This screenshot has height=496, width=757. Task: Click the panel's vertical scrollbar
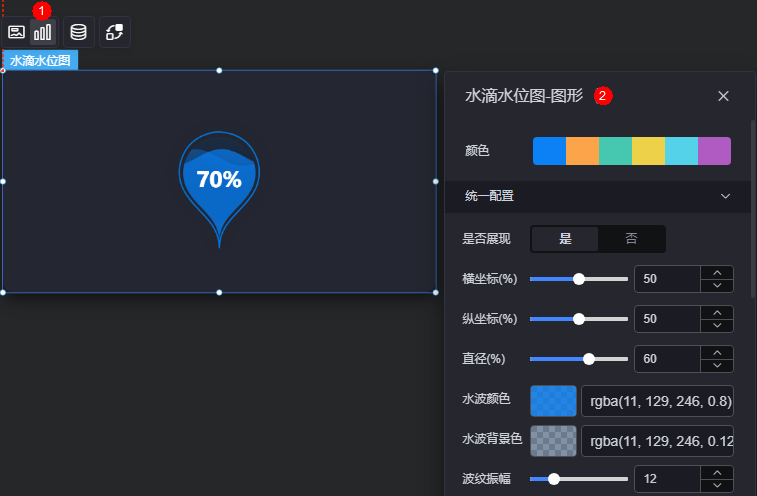[754, 208]
